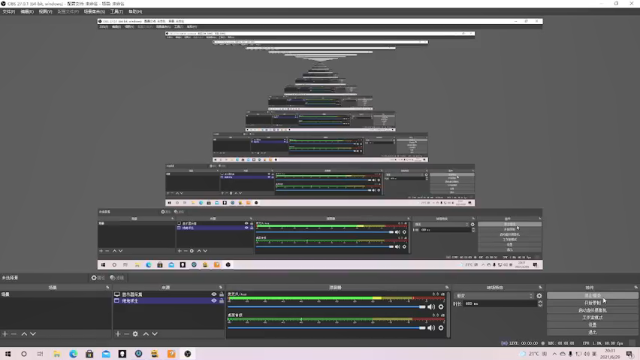The width and height of the screenshot is (640, 360).
Task: Open the Profile (配置文件) menu
Action: pyautogui.click(x=68, y=11)
